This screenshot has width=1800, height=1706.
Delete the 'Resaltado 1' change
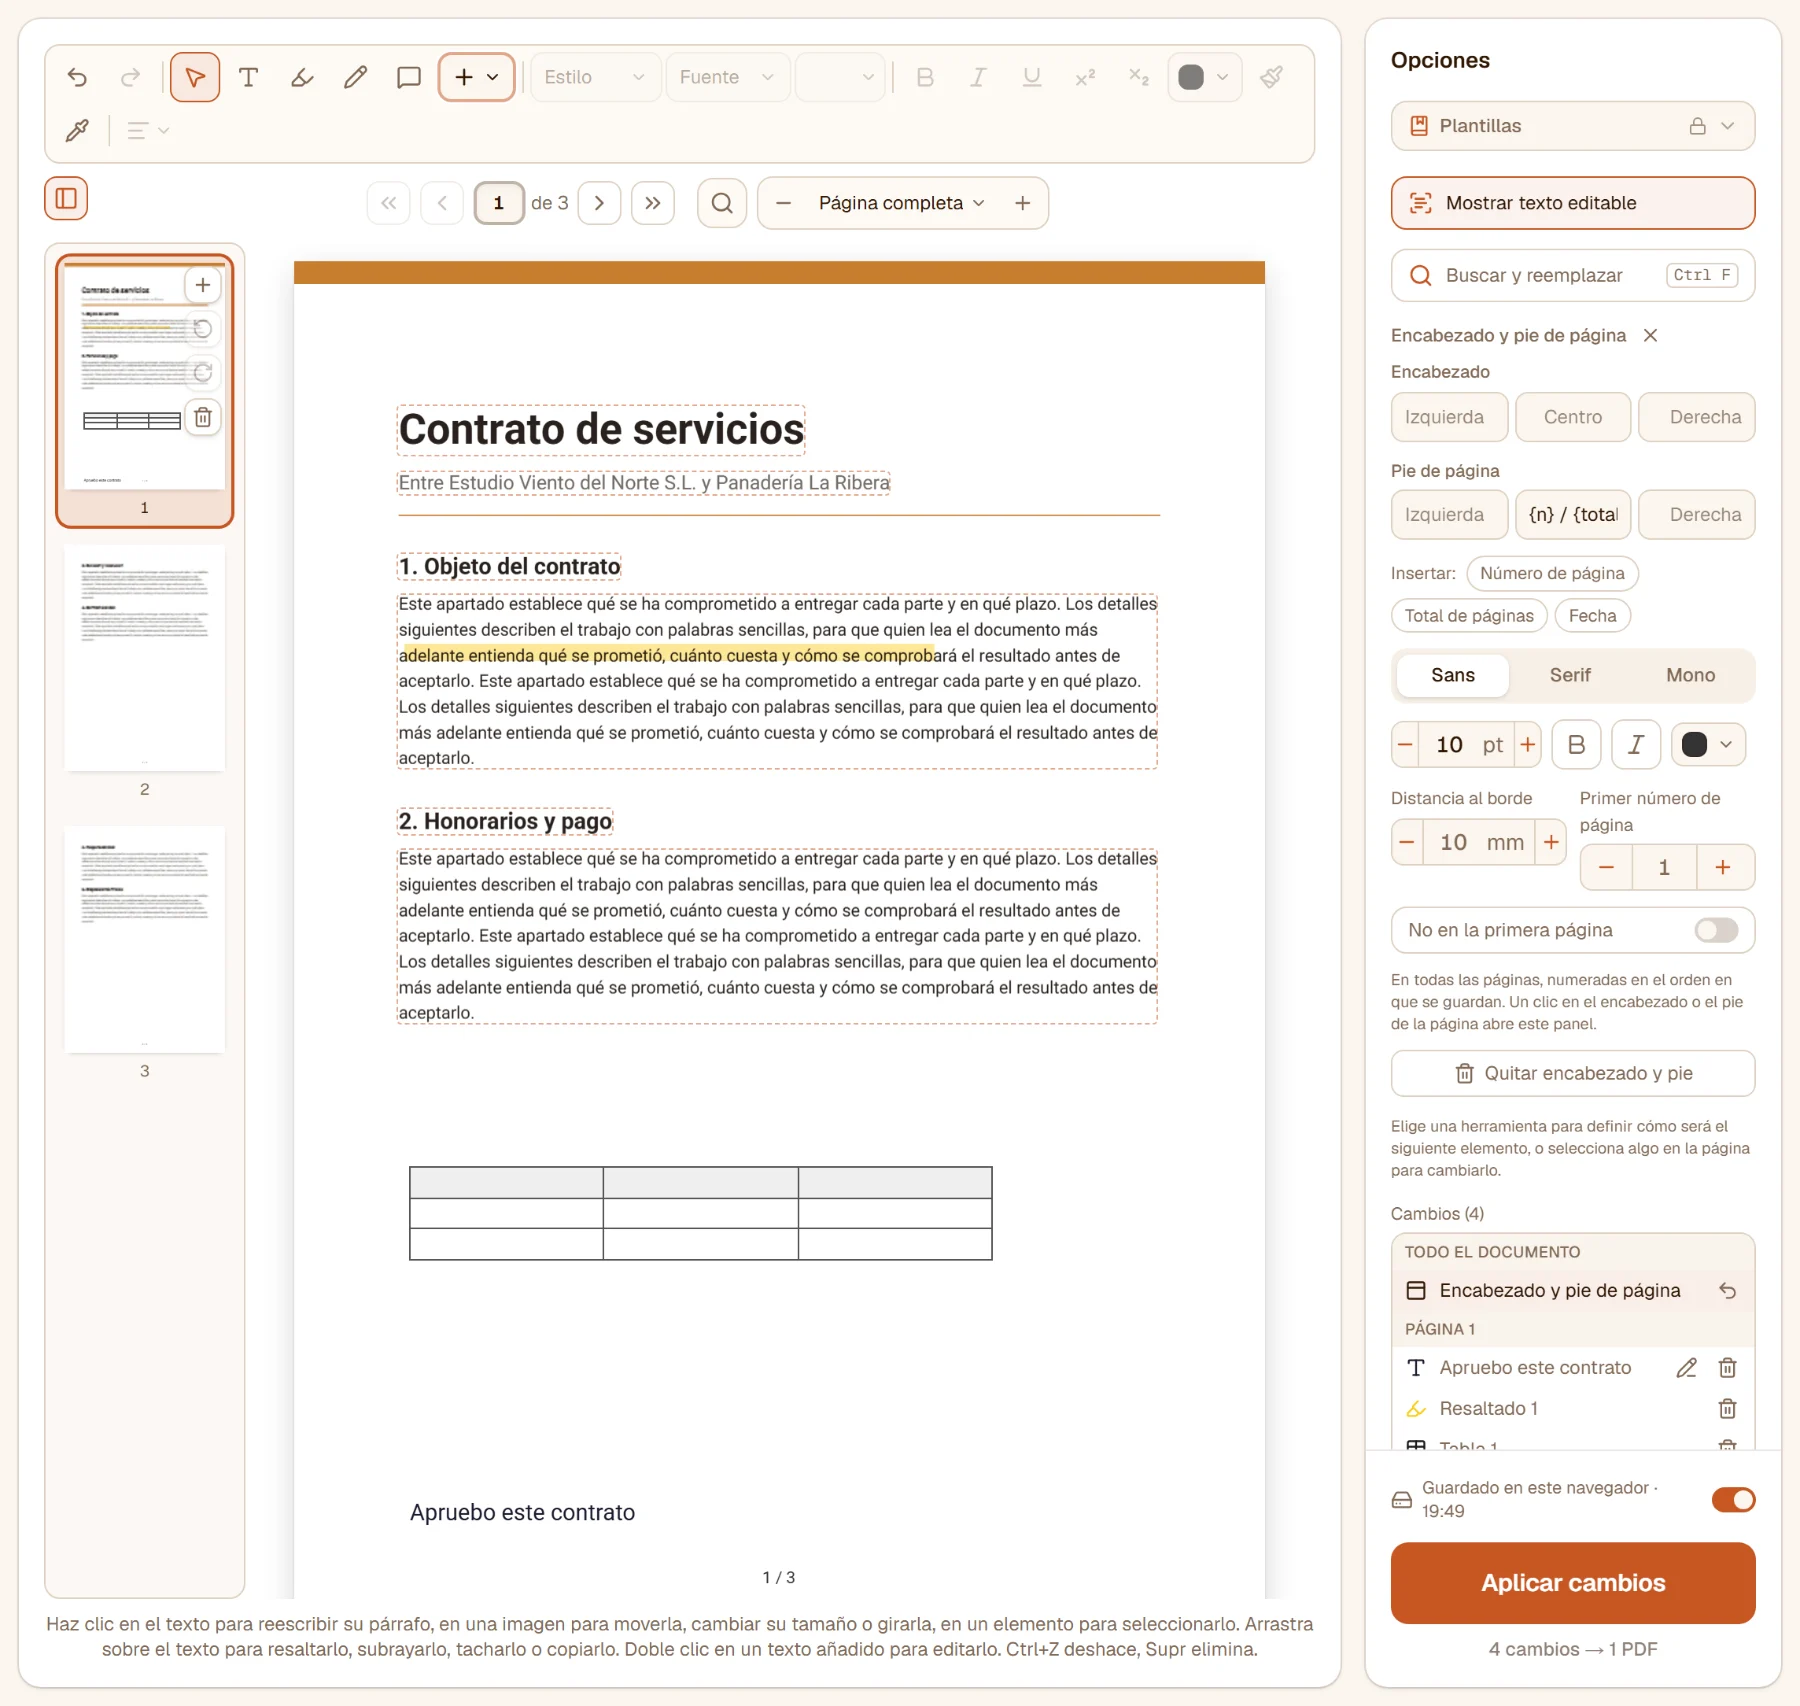pos(1727,1409)
